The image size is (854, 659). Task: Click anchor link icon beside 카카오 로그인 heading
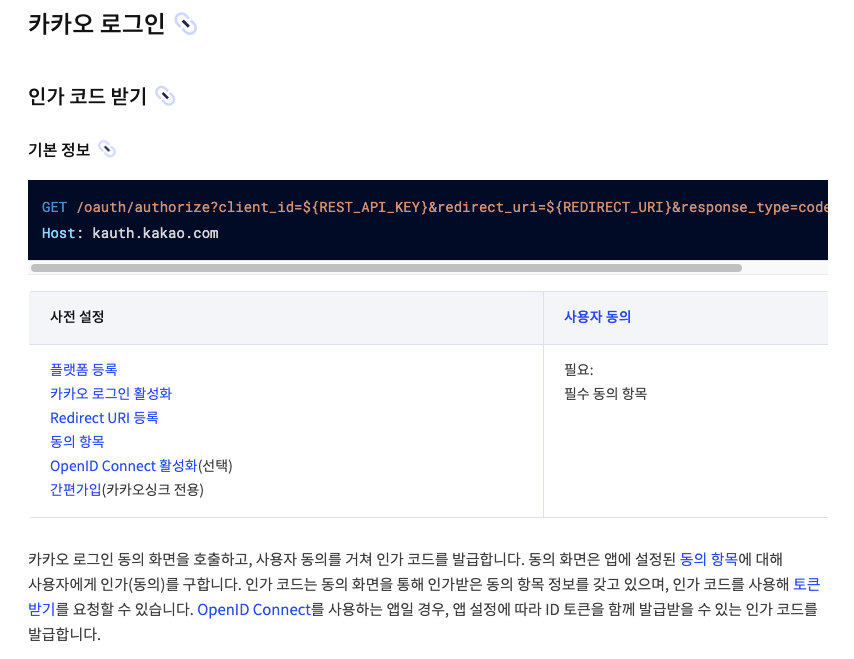[x=185, y=24]
